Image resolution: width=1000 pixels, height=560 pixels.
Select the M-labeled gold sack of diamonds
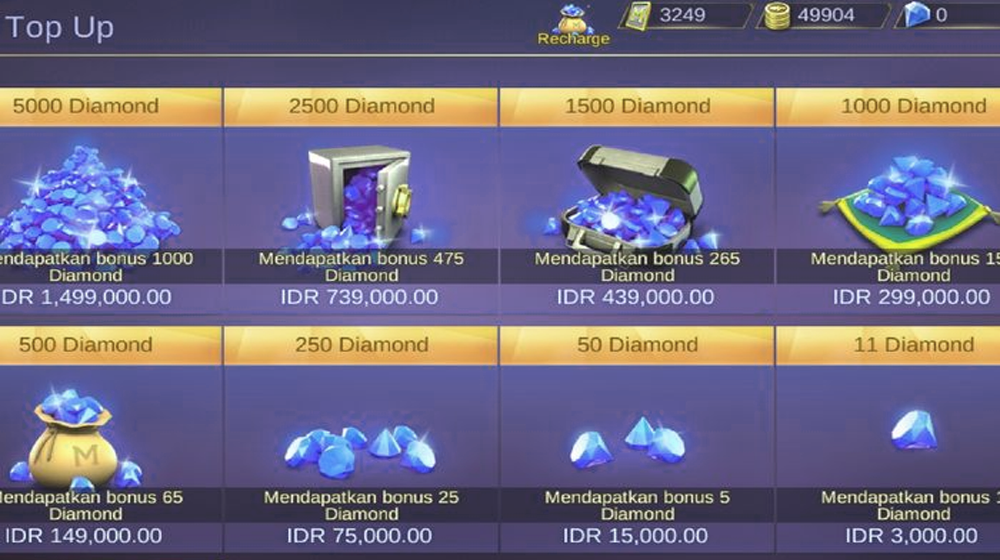click(x=80, y=438)
